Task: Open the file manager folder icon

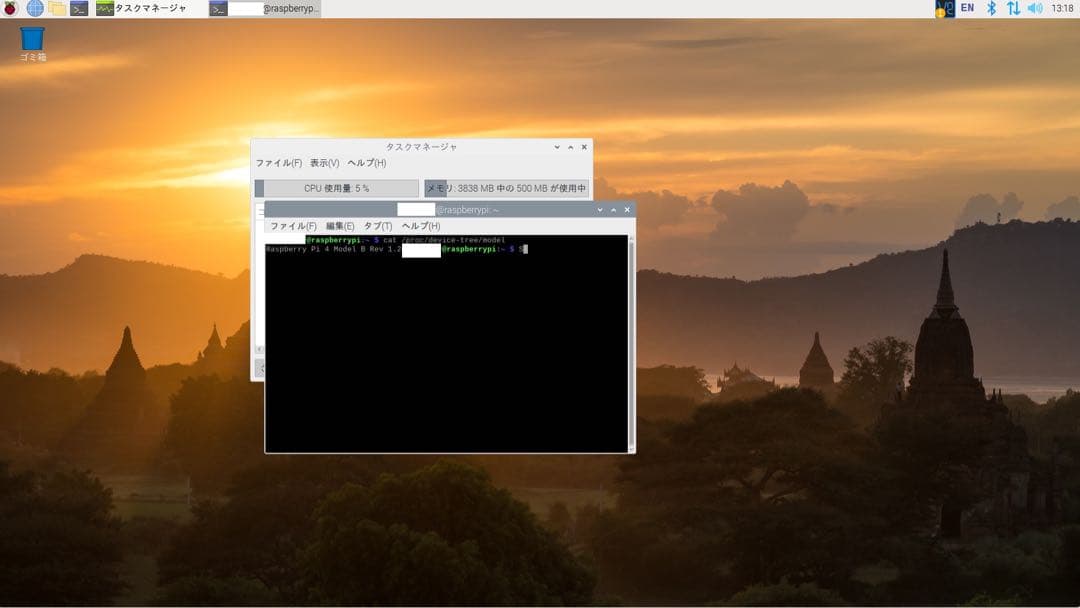Action: 58,8
